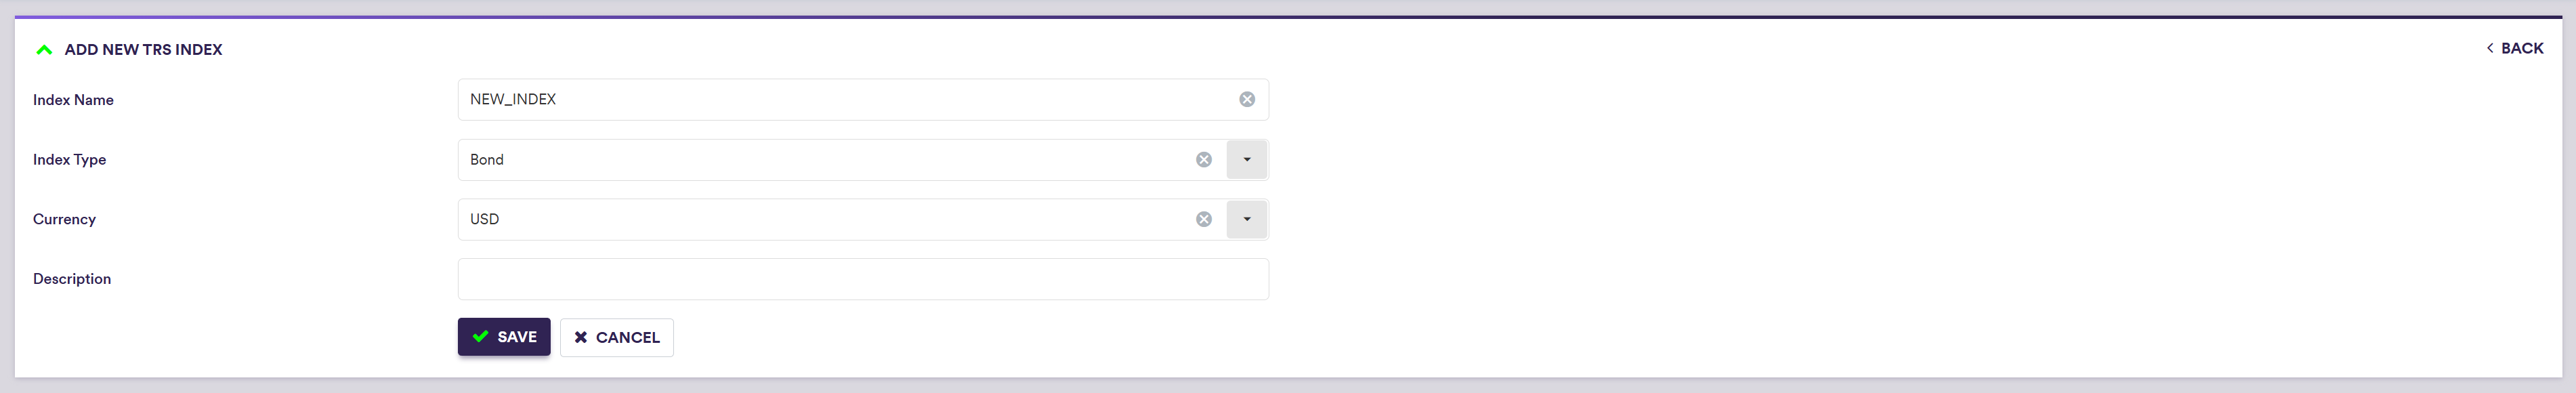Image resolution: width=2576 pixels, height=393 pixels.
Task: Click the USD value in Currency
Action: point(485,219)
